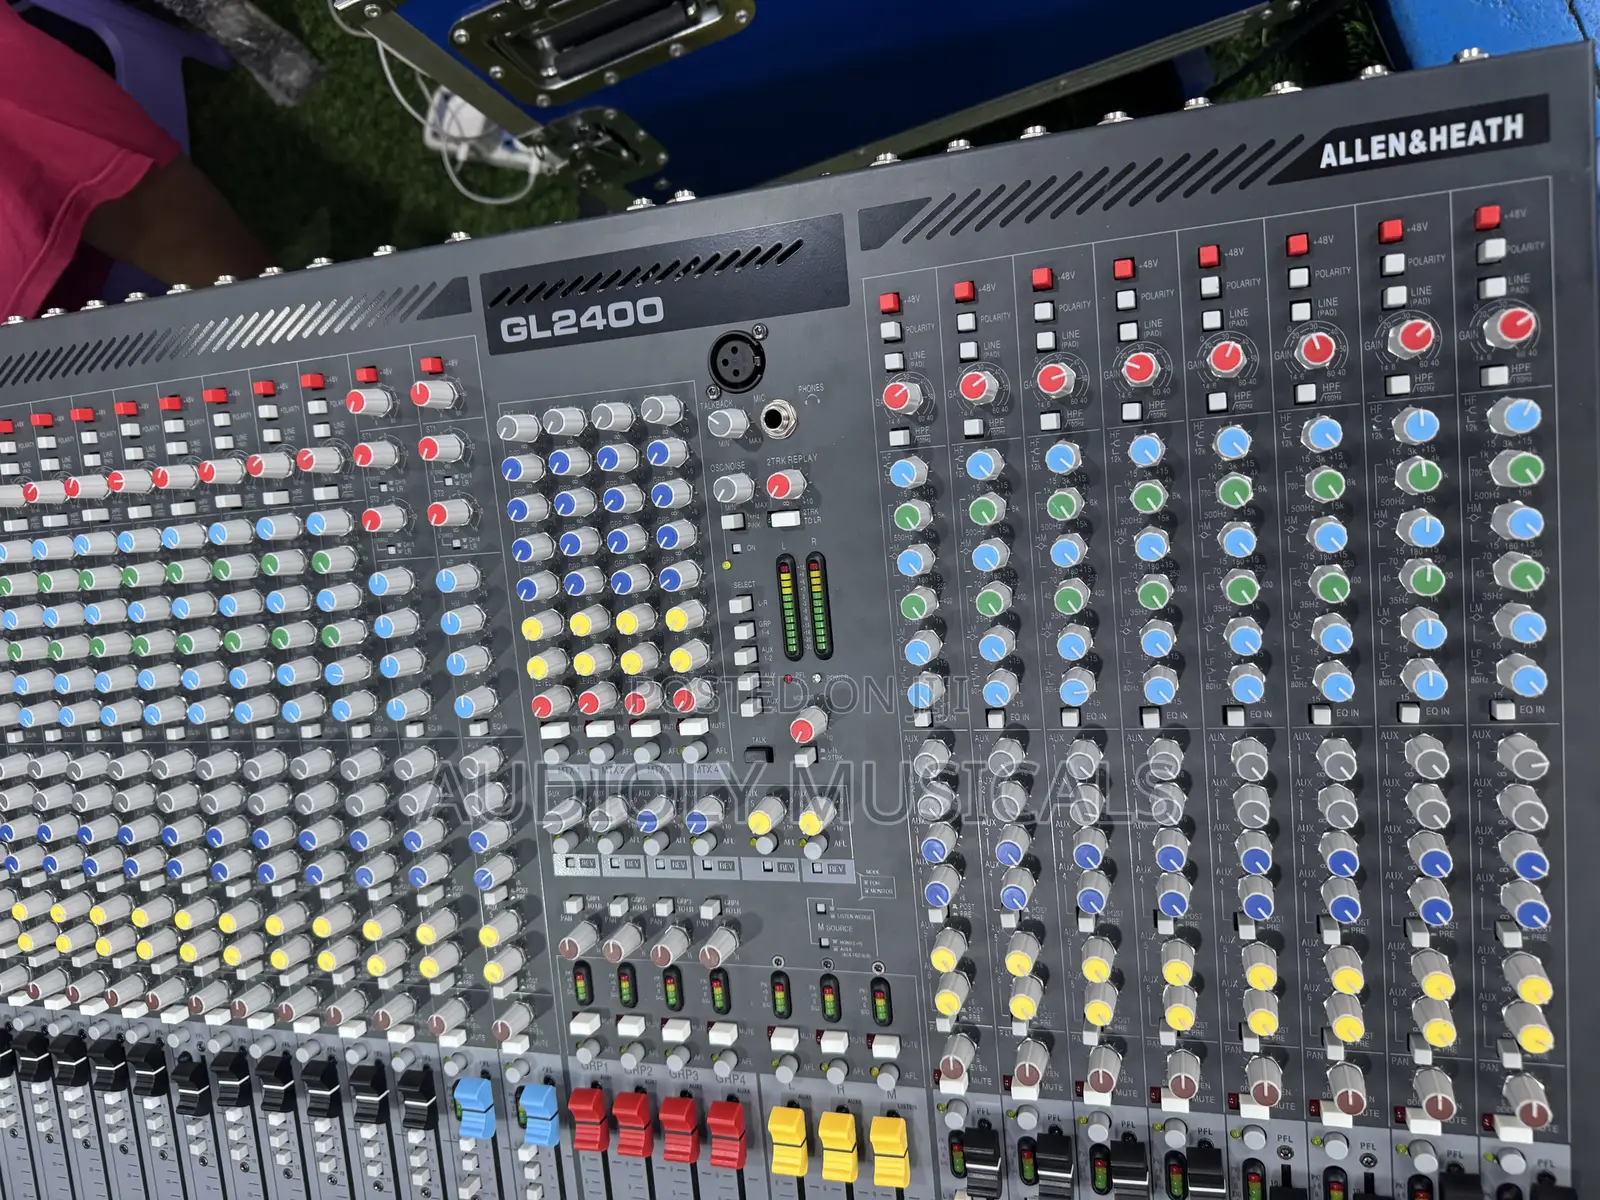
Task: Tap the GL2400 model label
Action: (x=581, y=319)
